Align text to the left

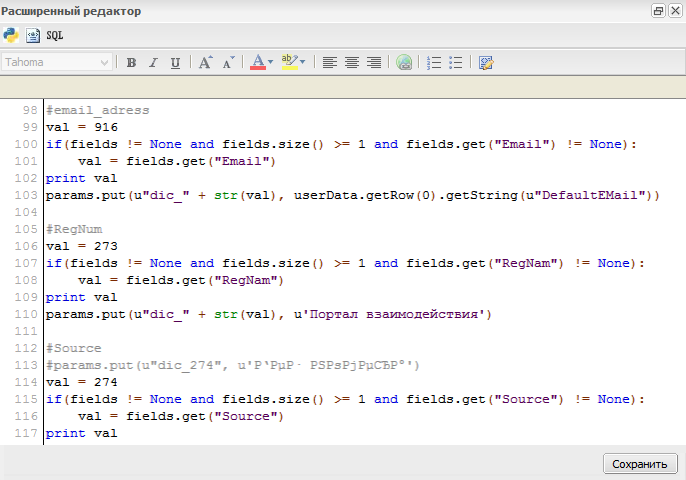pos(330,62)
